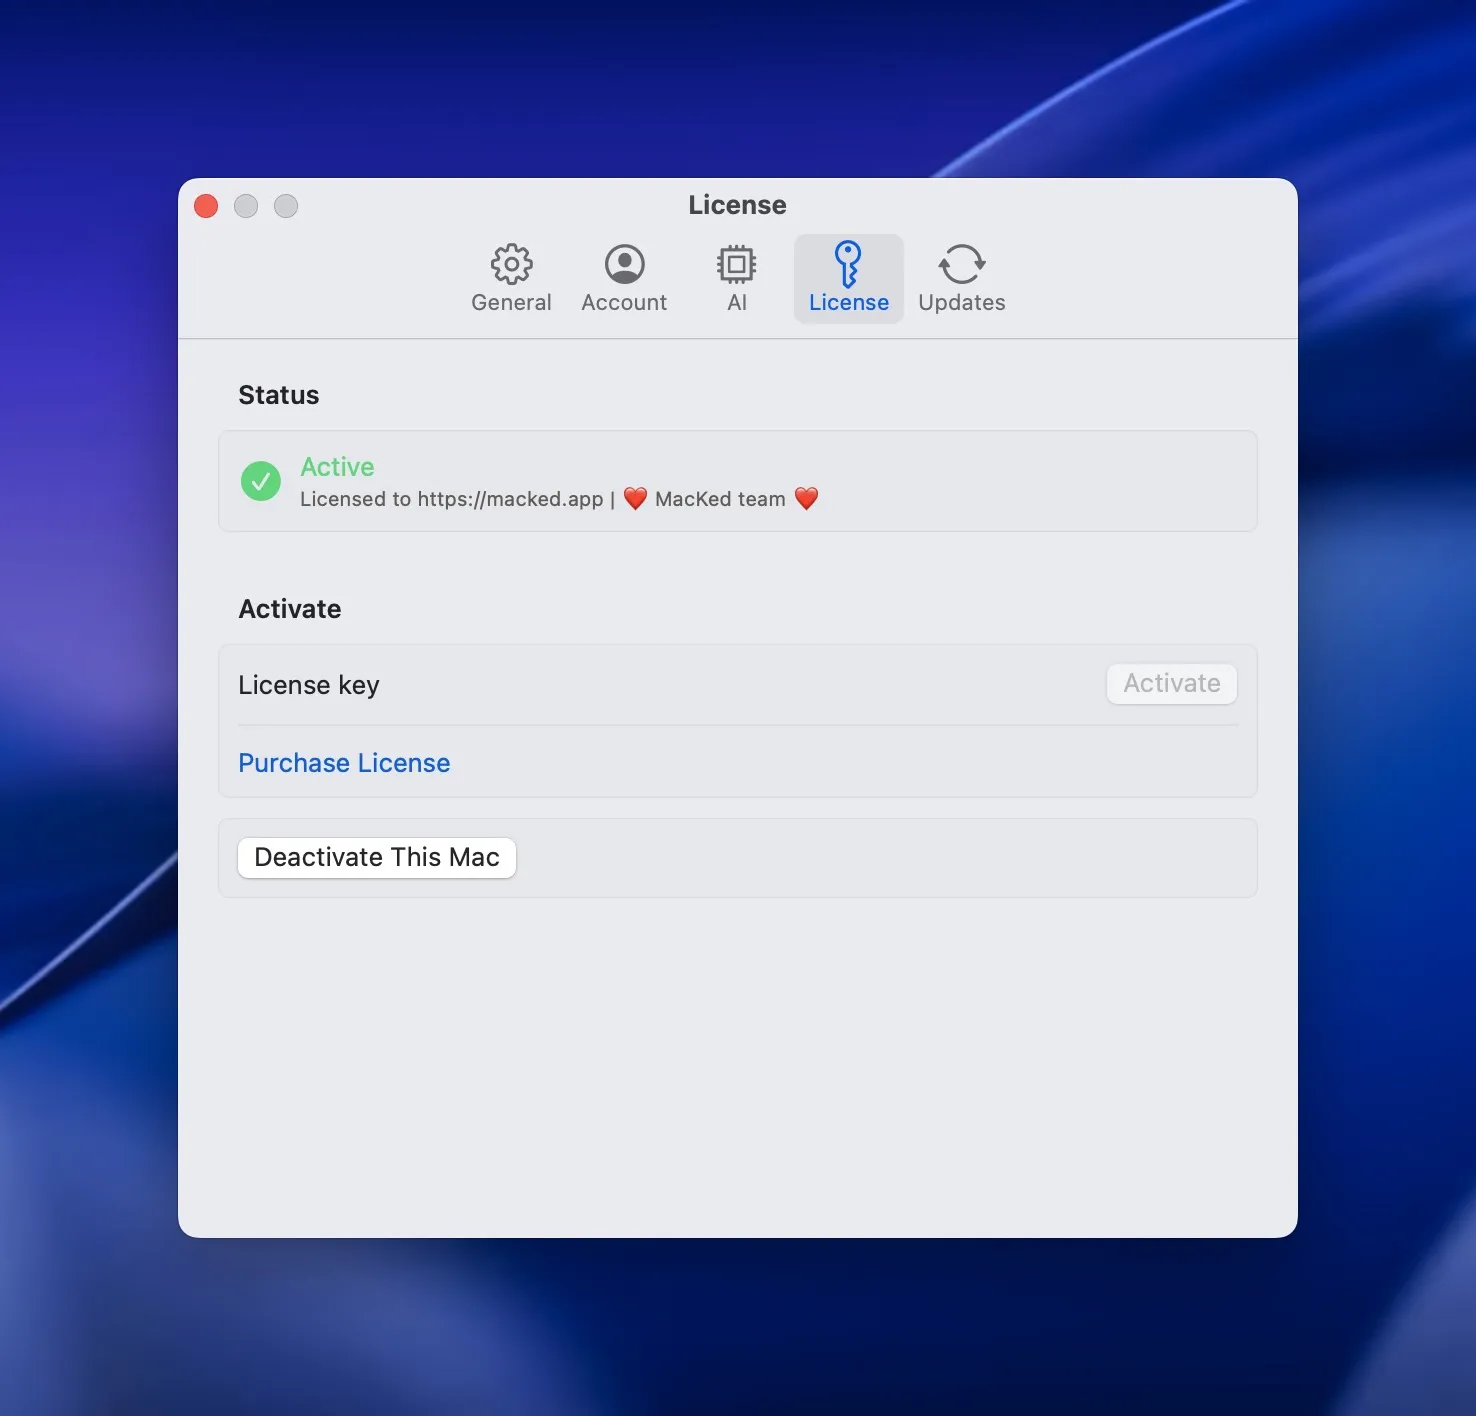Open Updates via the circular arrows icon
Screen dimensions: 1476x1416
click(961, 264)
